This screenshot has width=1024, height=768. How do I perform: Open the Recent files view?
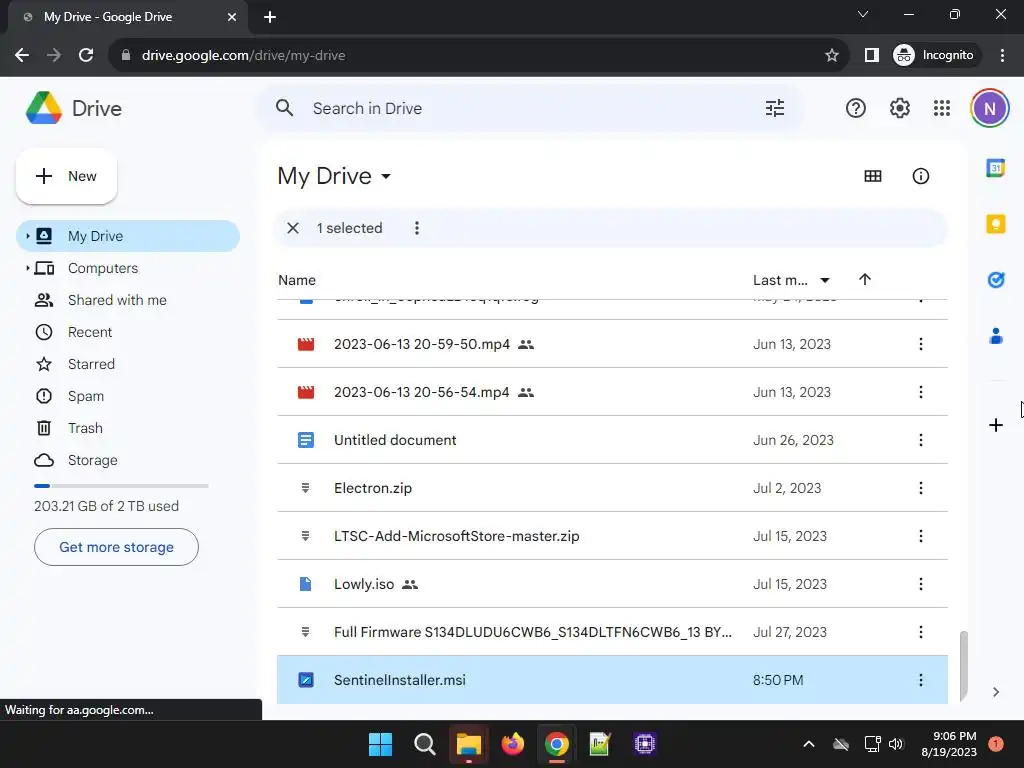pos(90,332)
